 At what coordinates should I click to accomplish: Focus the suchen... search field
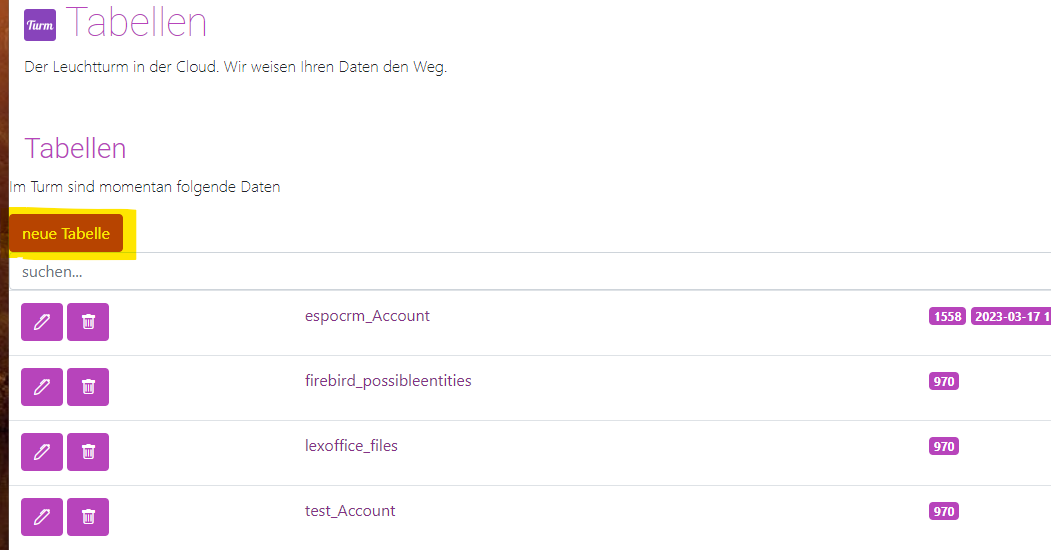coord(530,271)
